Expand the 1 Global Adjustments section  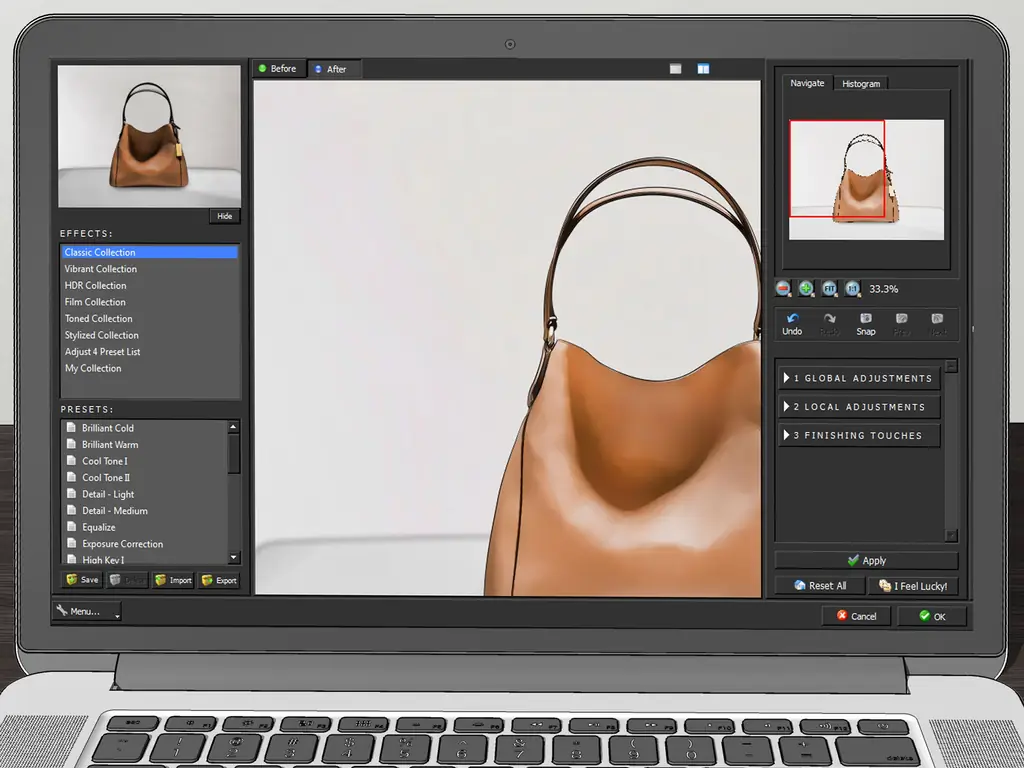click(x=860, y=378)
